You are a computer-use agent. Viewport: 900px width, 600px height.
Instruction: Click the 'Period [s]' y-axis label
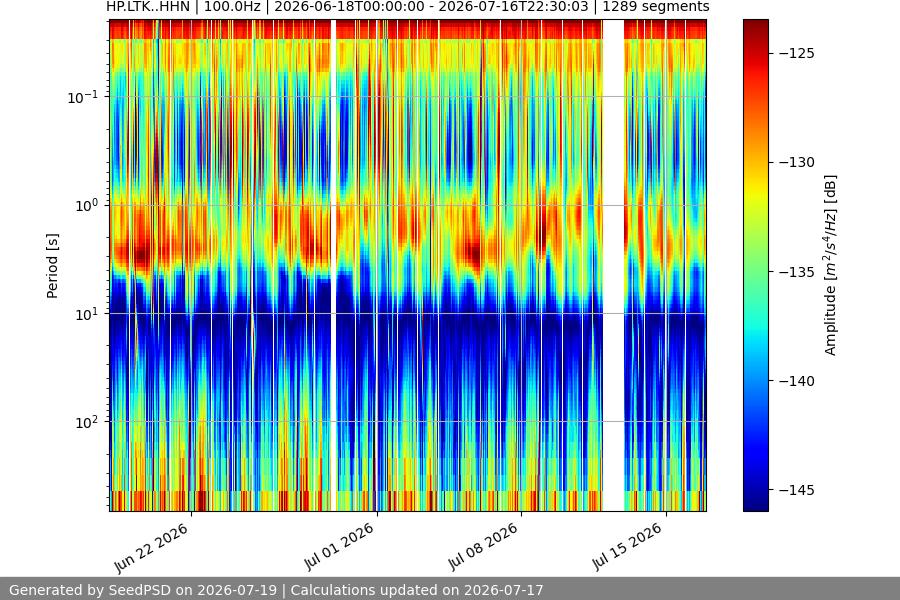coord(52,266)
